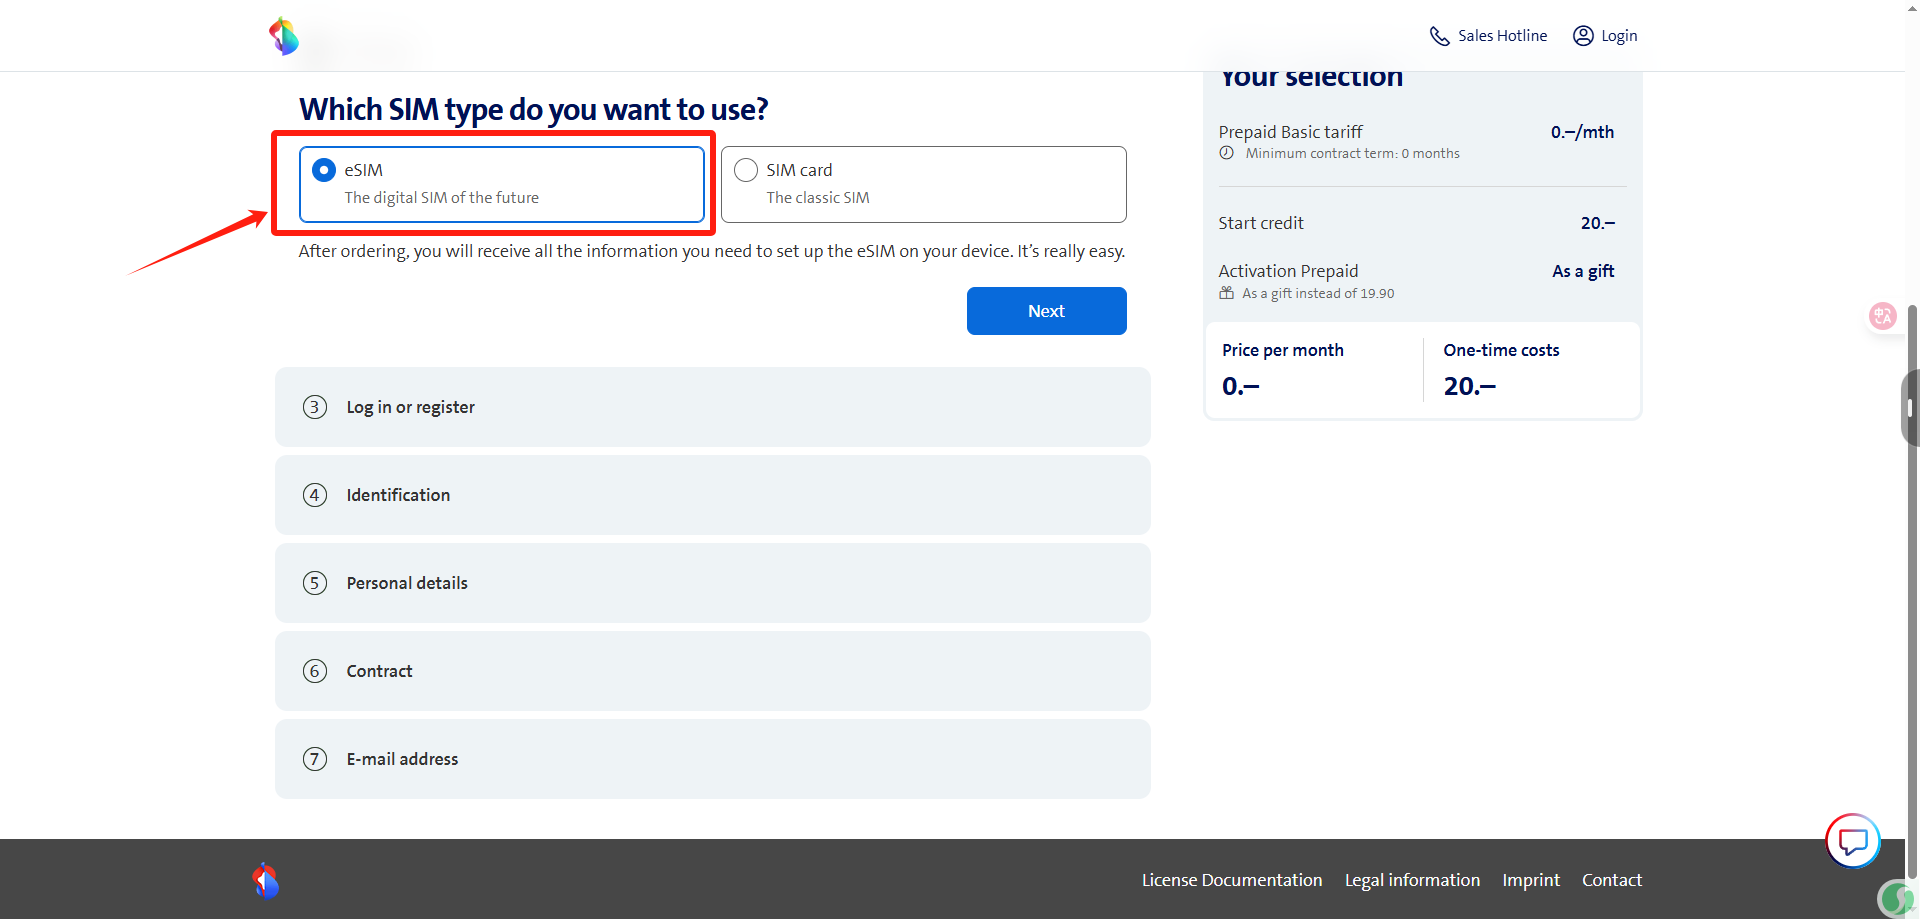
Task: Click the Sales Hotline phone icon
Action: tap(1439, 36)
